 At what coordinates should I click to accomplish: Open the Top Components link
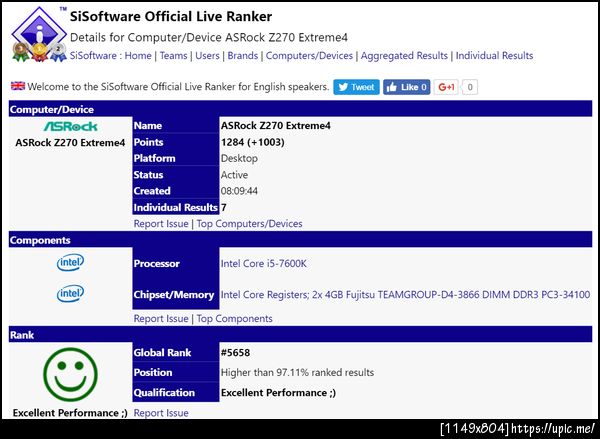235,318
